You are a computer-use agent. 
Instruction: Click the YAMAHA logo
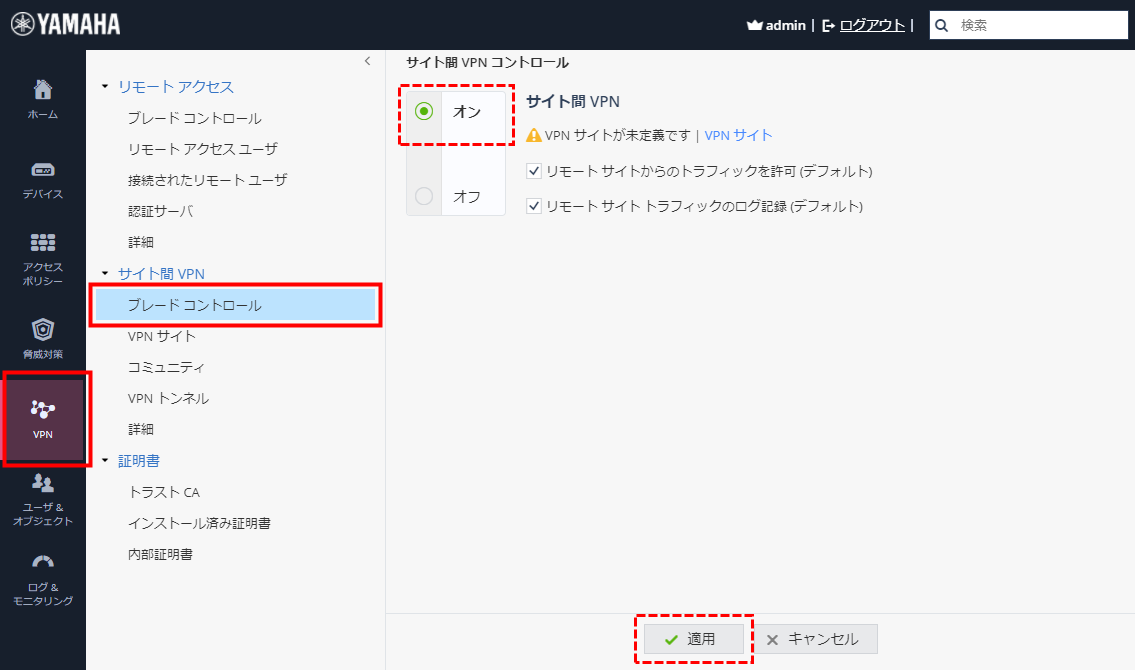pos(64,22)
